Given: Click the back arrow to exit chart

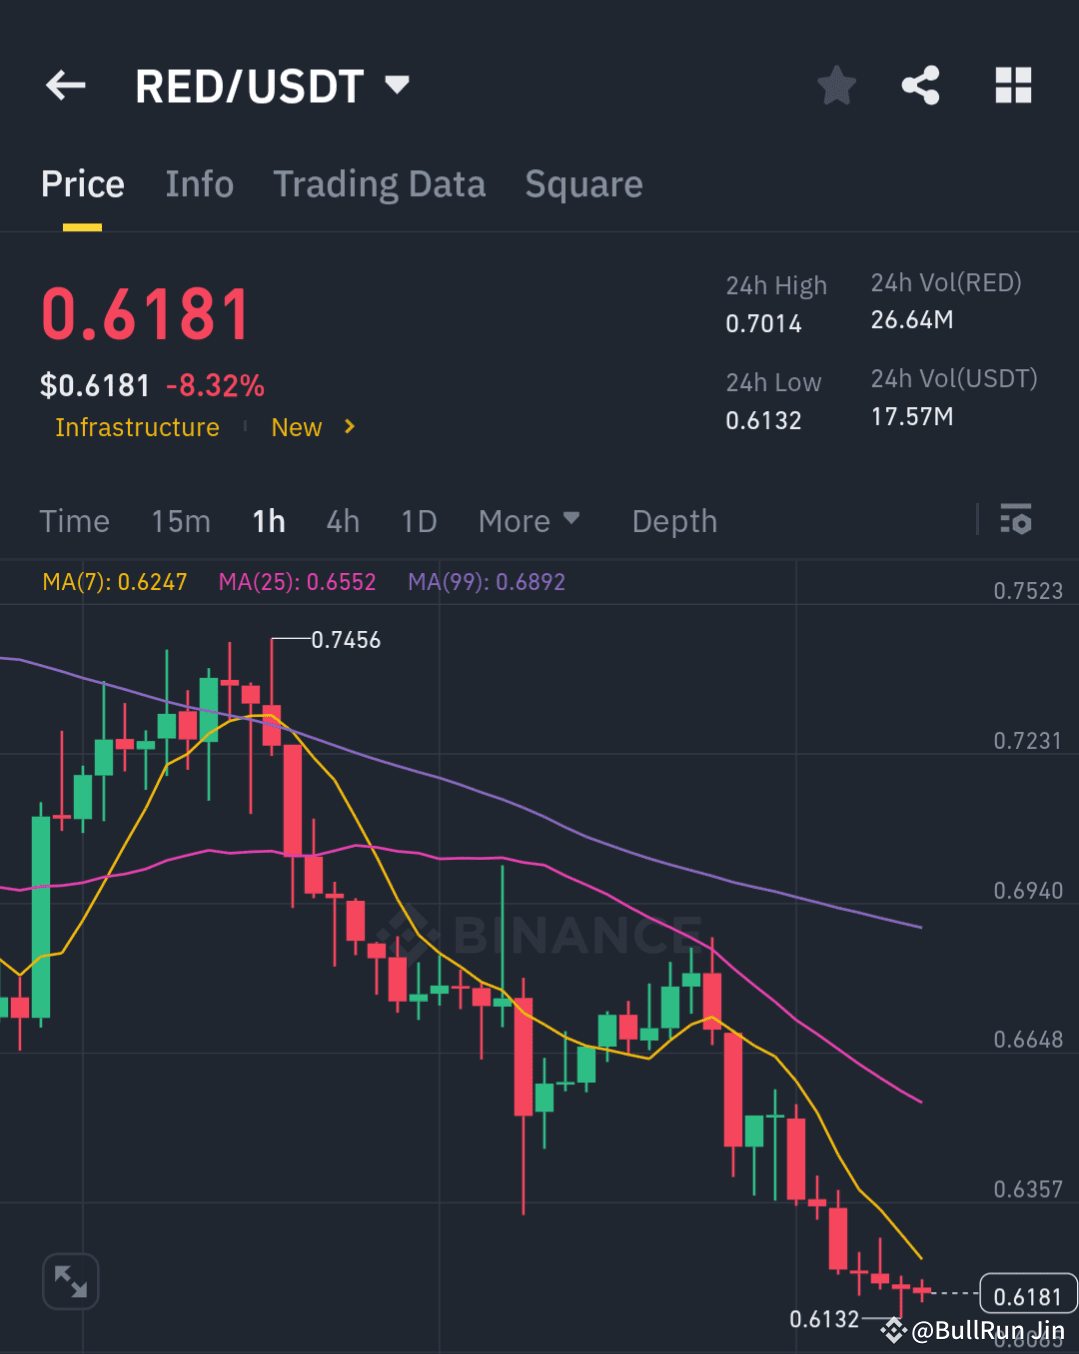Looking at the screenshot, I should click(65, 85).
